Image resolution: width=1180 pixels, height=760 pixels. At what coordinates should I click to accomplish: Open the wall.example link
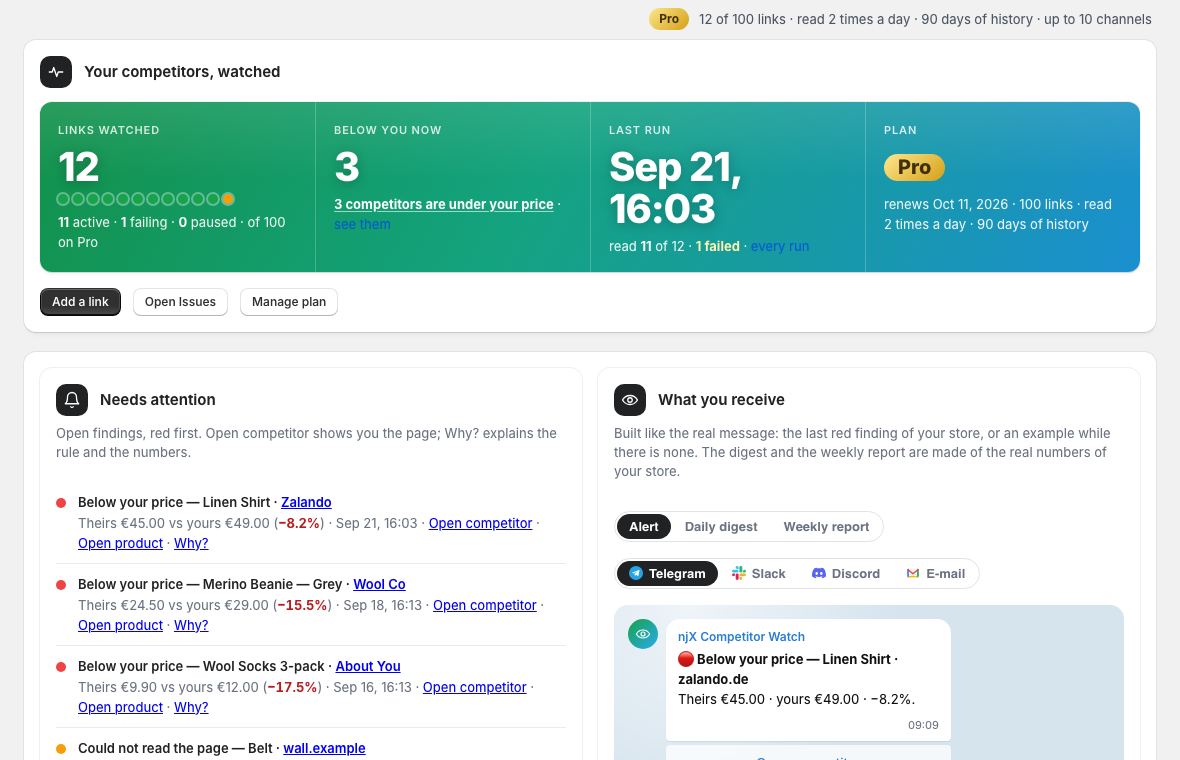tap(324, 749)
